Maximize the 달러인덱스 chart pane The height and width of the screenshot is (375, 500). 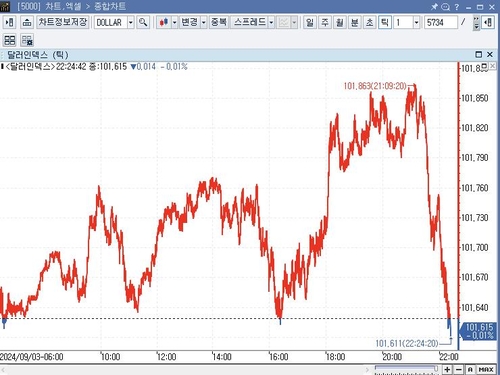point(479,54)
